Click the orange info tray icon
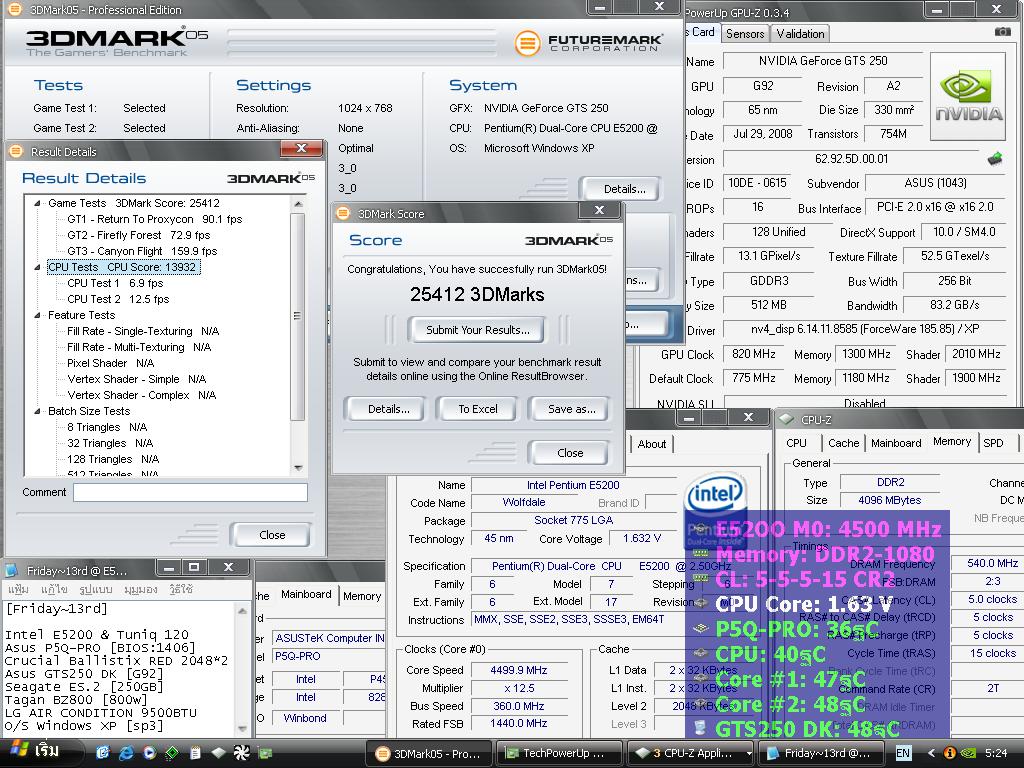The width and height of the screenshot is (1024, 768). click(950, 753)
